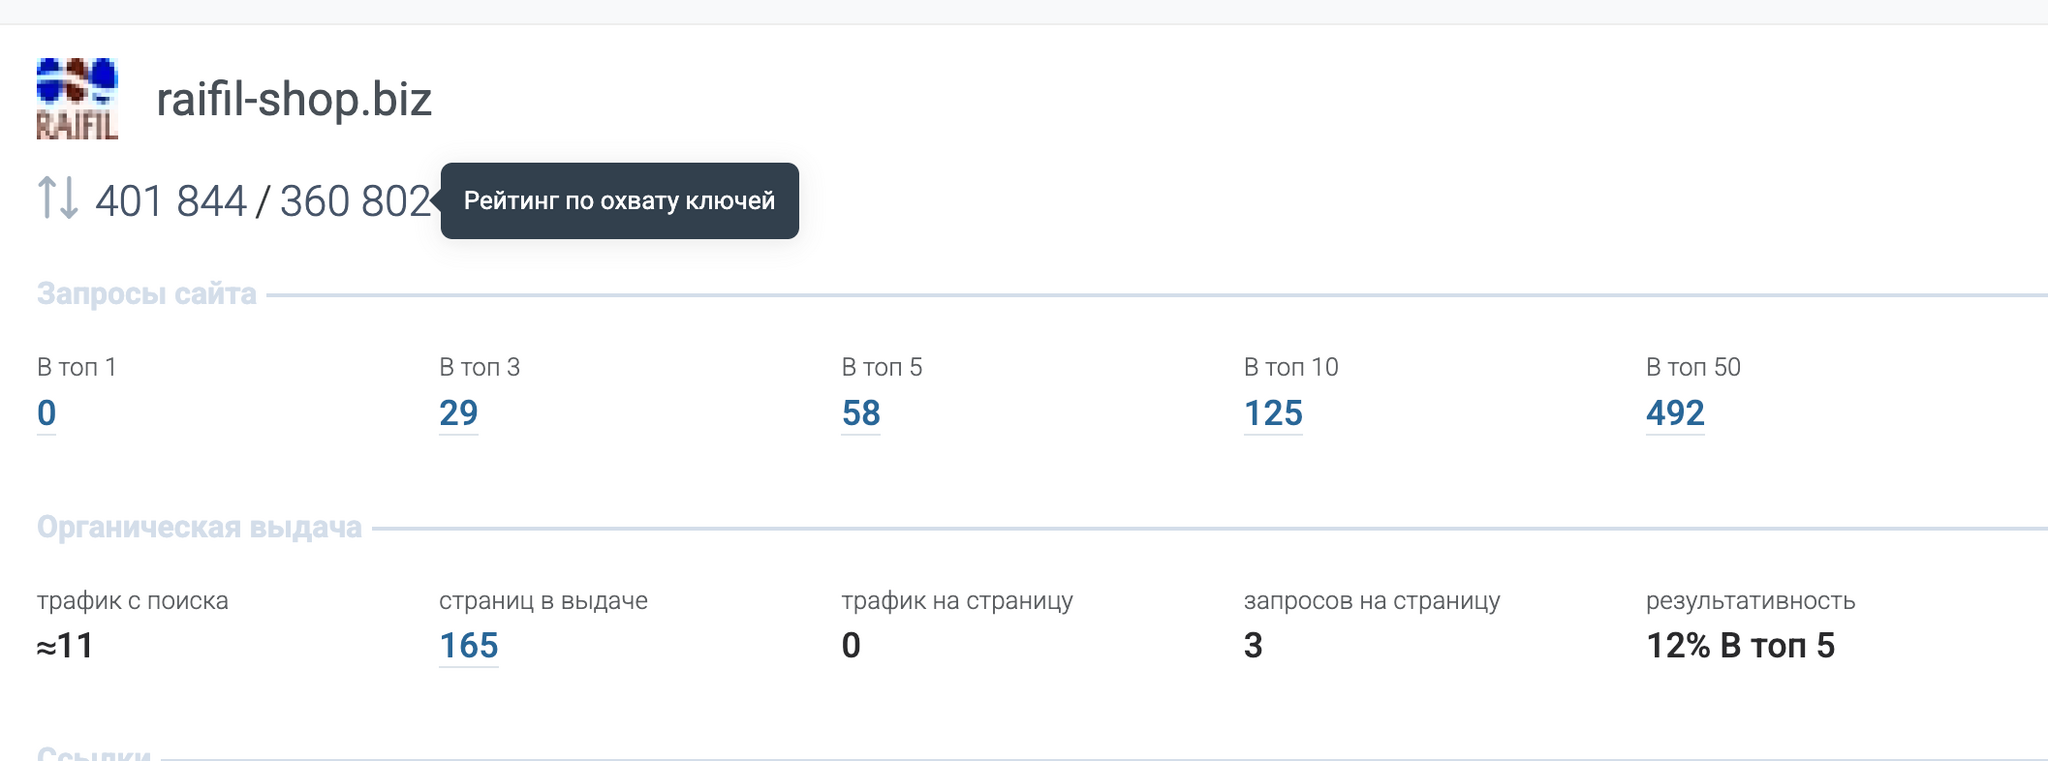Click the В топ 10 label
This screenshot has width=2048, height=761.
tap(1291, 367)
